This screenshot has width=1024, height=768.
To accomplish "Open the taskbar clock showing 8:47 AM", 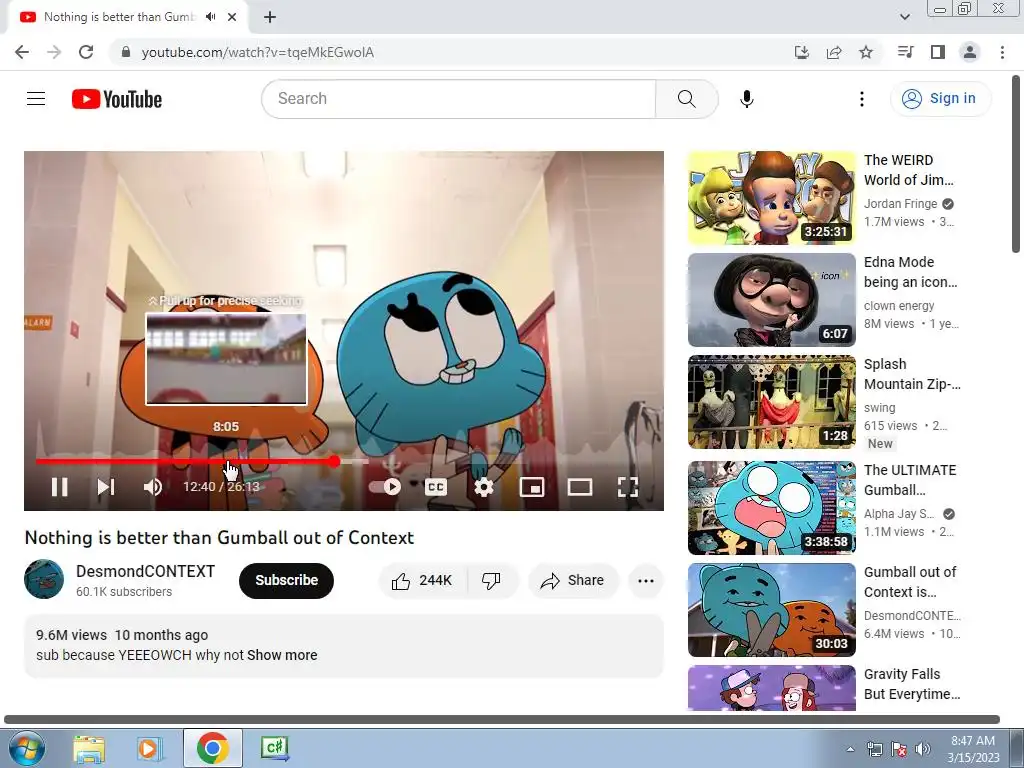I will point(973,749).
